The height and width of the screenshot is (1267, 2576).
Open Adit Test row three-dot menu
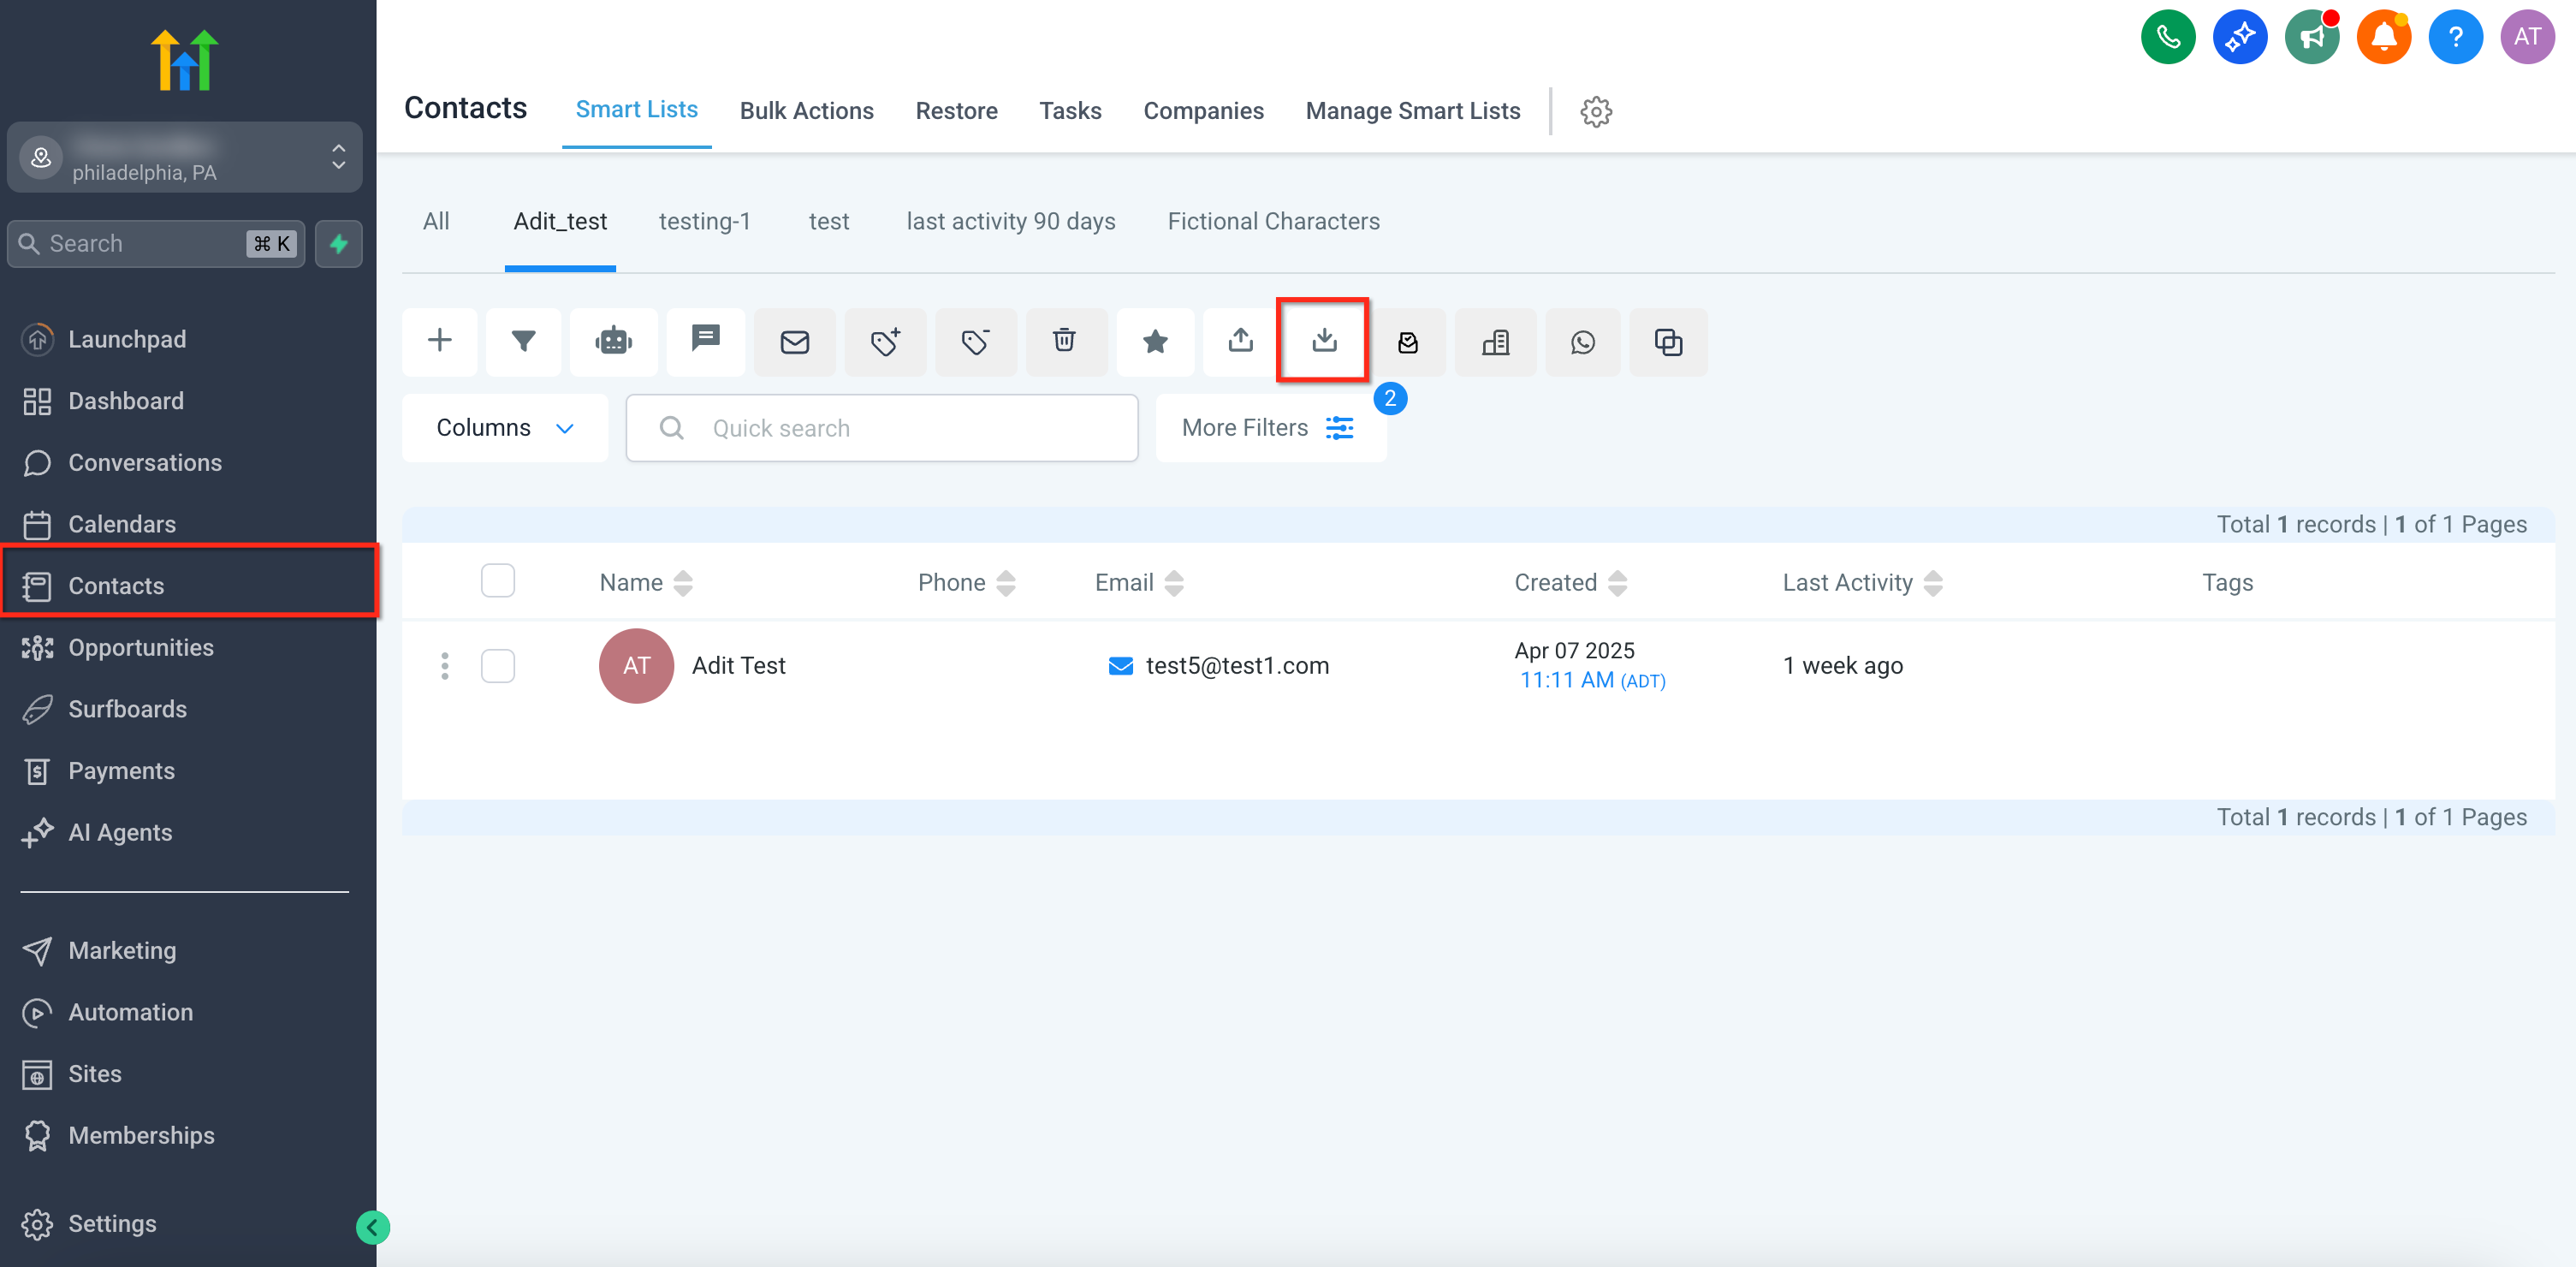coord(445,666)
